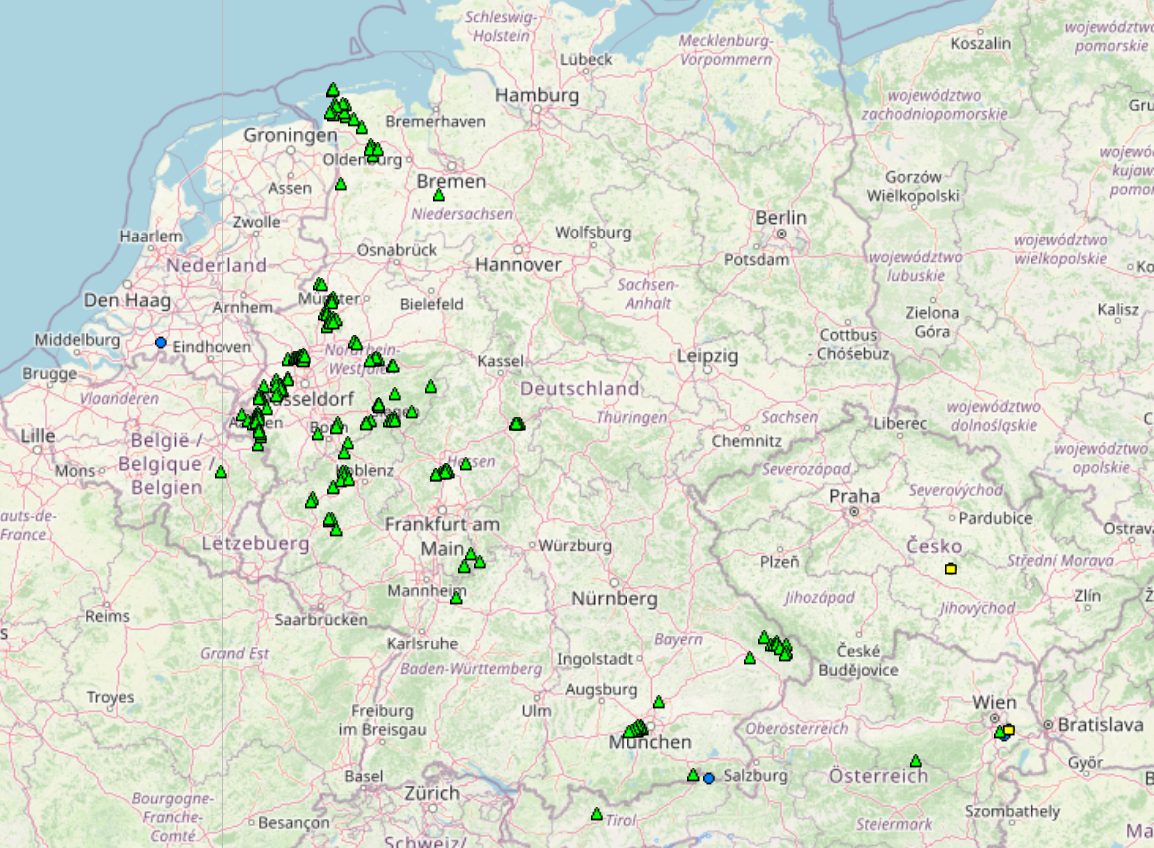This screenshot has width=1154, height=848.
Task: Click the Berlin city label
Action: tap(781, 217)
